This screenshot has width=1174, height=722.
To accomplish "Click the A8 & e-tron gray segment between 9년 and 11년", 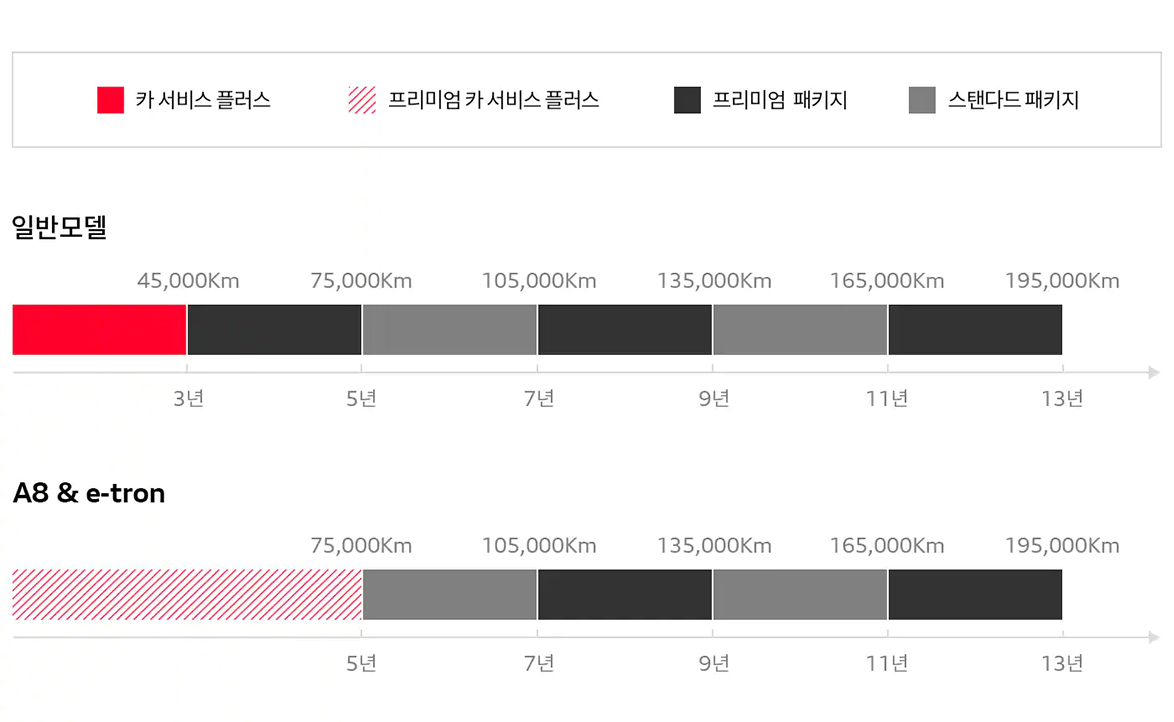I will tap(800, 595).
